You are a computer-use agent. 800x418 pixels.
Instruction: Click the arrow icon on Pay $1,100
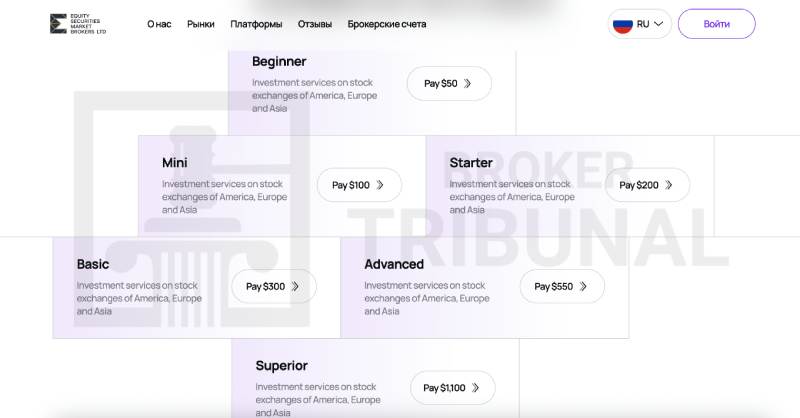pos(476,388)
